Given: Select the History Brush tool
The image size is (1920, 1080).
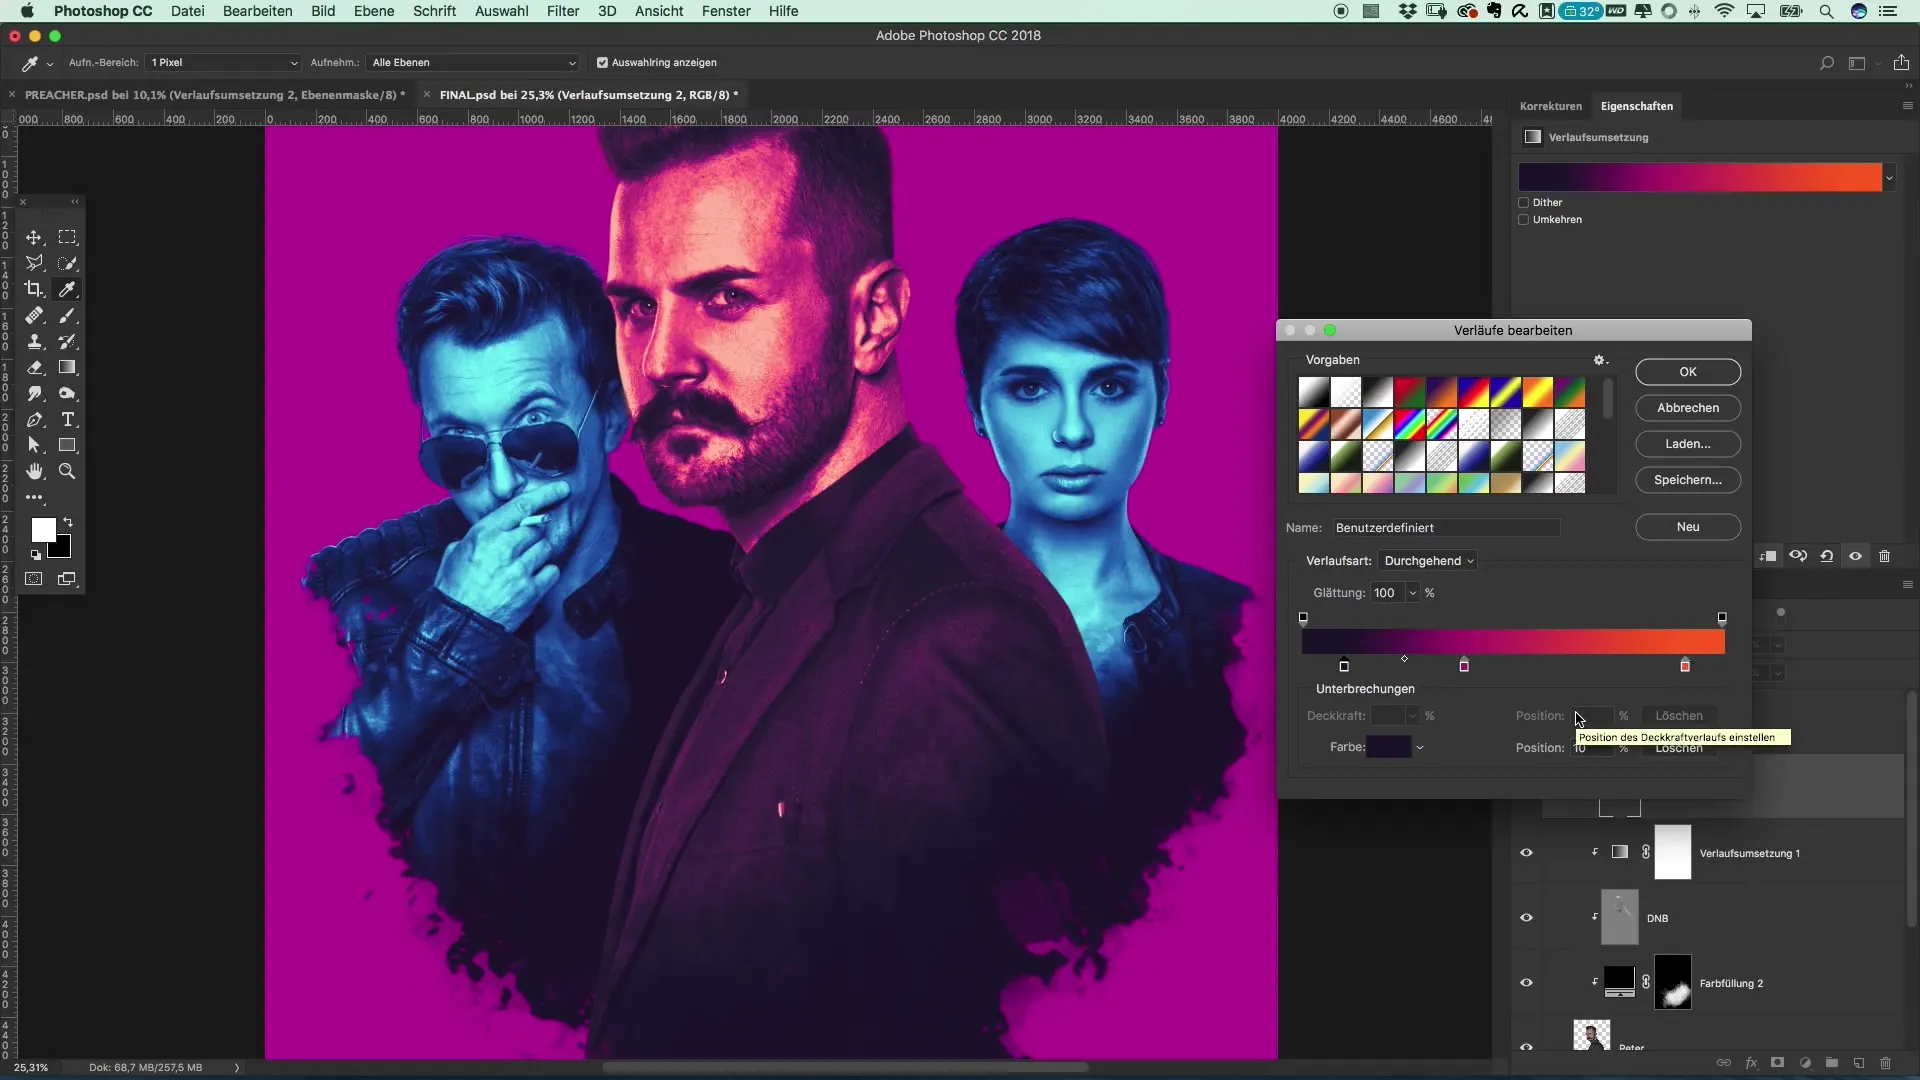Looking at the screenshot, I should click(67, 341).
